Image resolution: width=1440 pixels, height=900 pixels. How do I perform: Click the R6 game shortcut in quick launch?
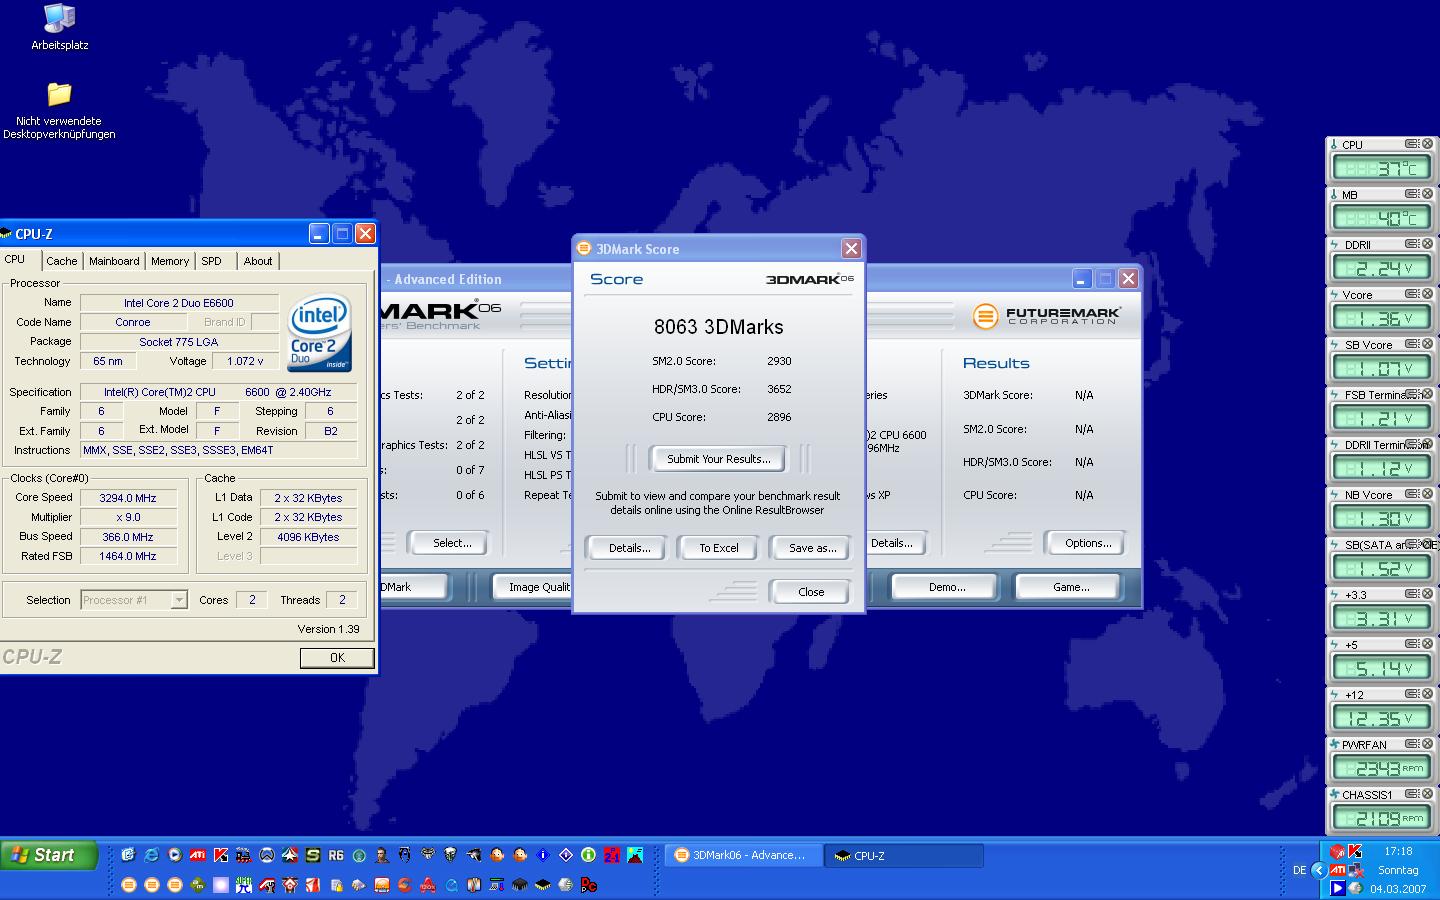(x=336, y=855)
